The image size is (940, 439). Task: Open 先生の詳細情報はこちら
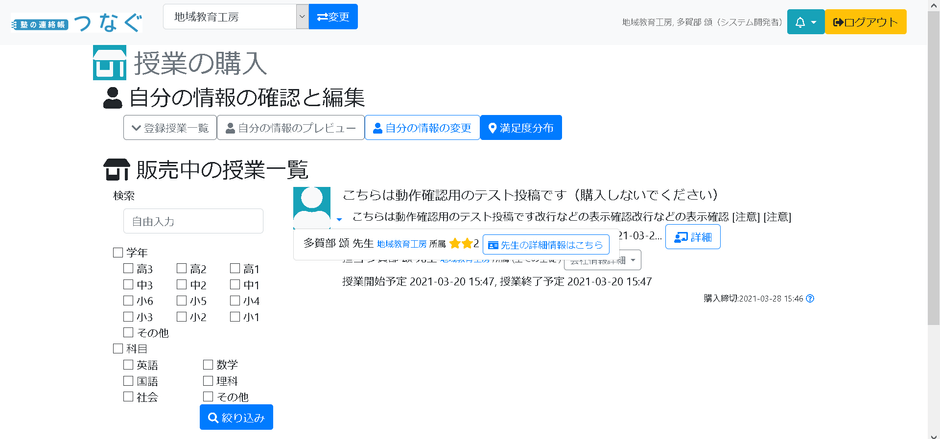click(x=546, y=245)
